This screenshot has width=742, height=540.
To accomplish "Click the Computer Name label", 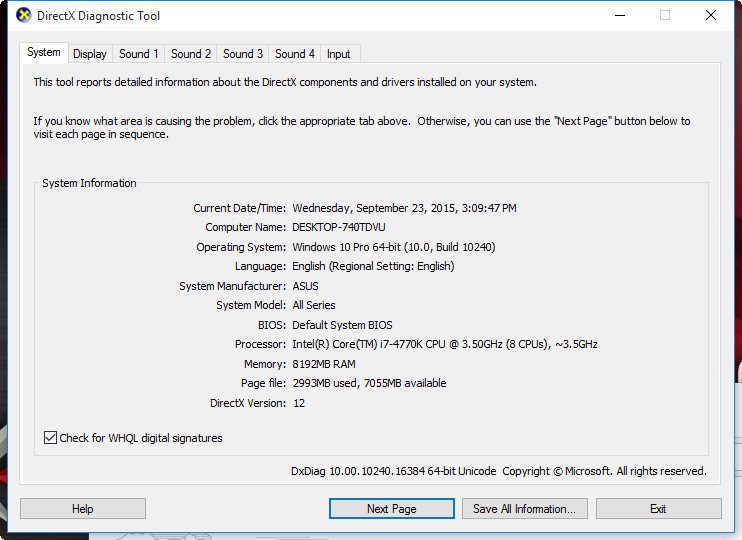I will coord(245,227).
